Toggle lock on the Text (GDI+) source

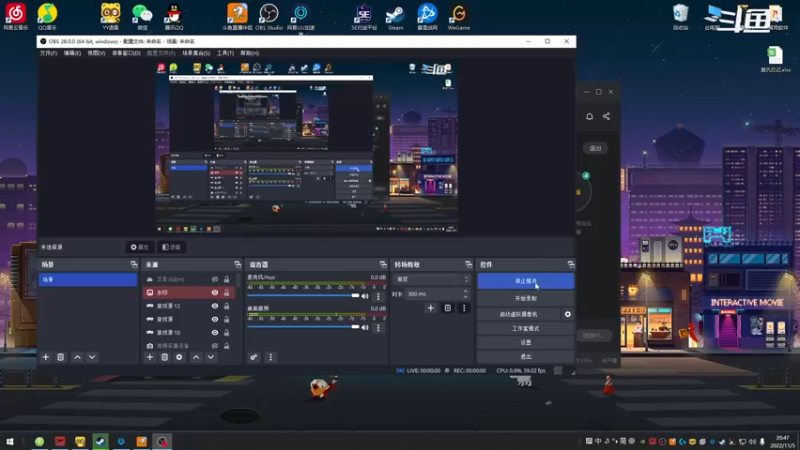click(227, 279)
